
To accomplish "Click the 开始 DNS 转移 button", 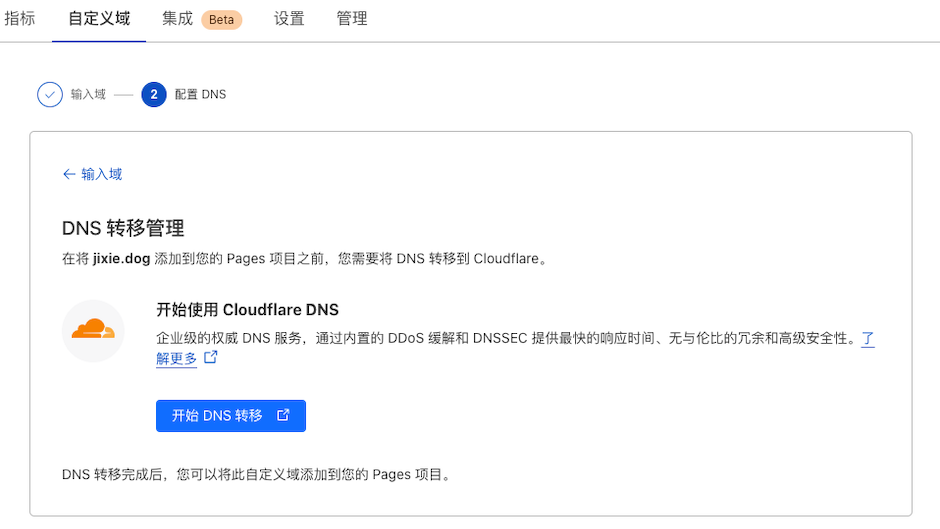I will (x=231, y=416).
